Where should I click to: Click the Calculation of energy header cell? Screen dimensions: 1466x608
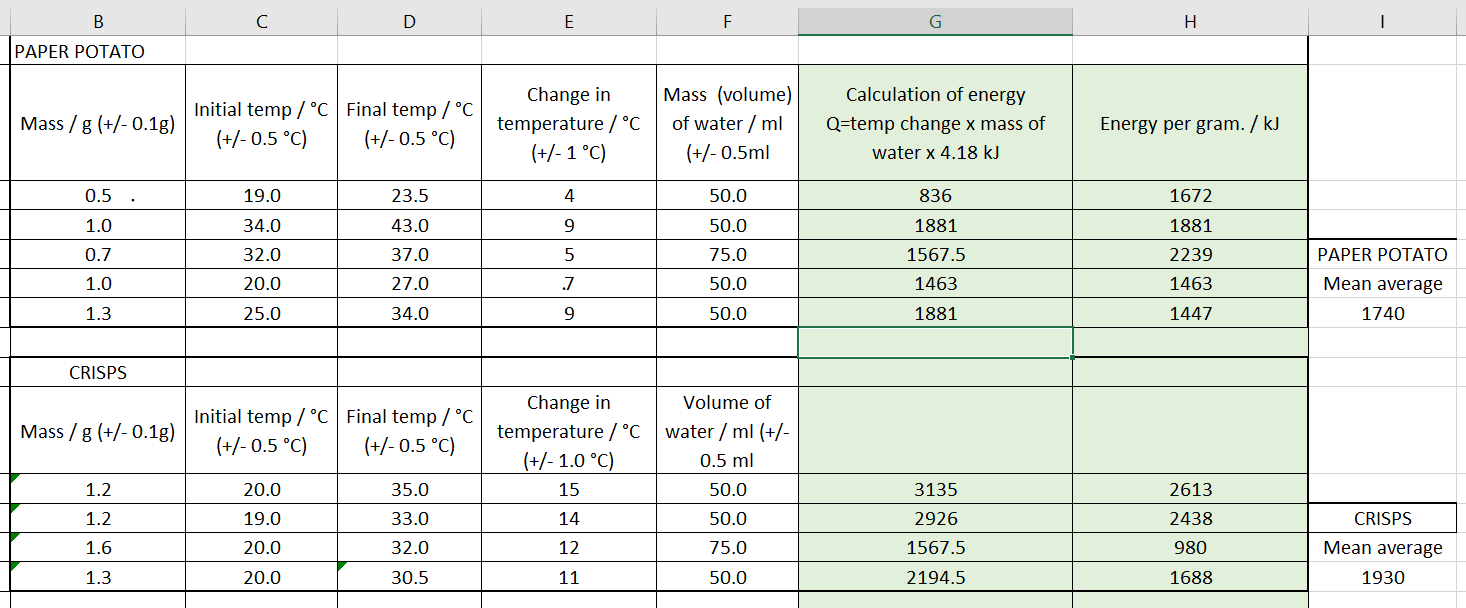[935, 123]
